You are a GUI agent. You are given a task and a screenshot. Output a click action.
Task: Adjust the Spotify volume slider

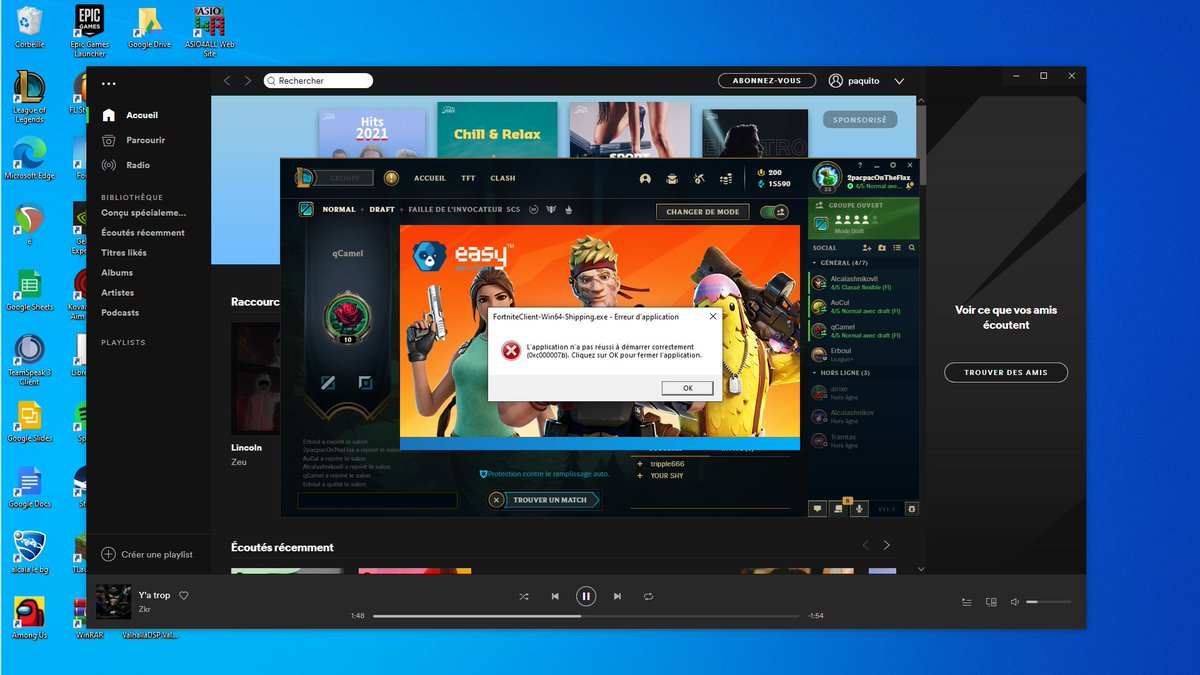click(x=1048, y=602)
